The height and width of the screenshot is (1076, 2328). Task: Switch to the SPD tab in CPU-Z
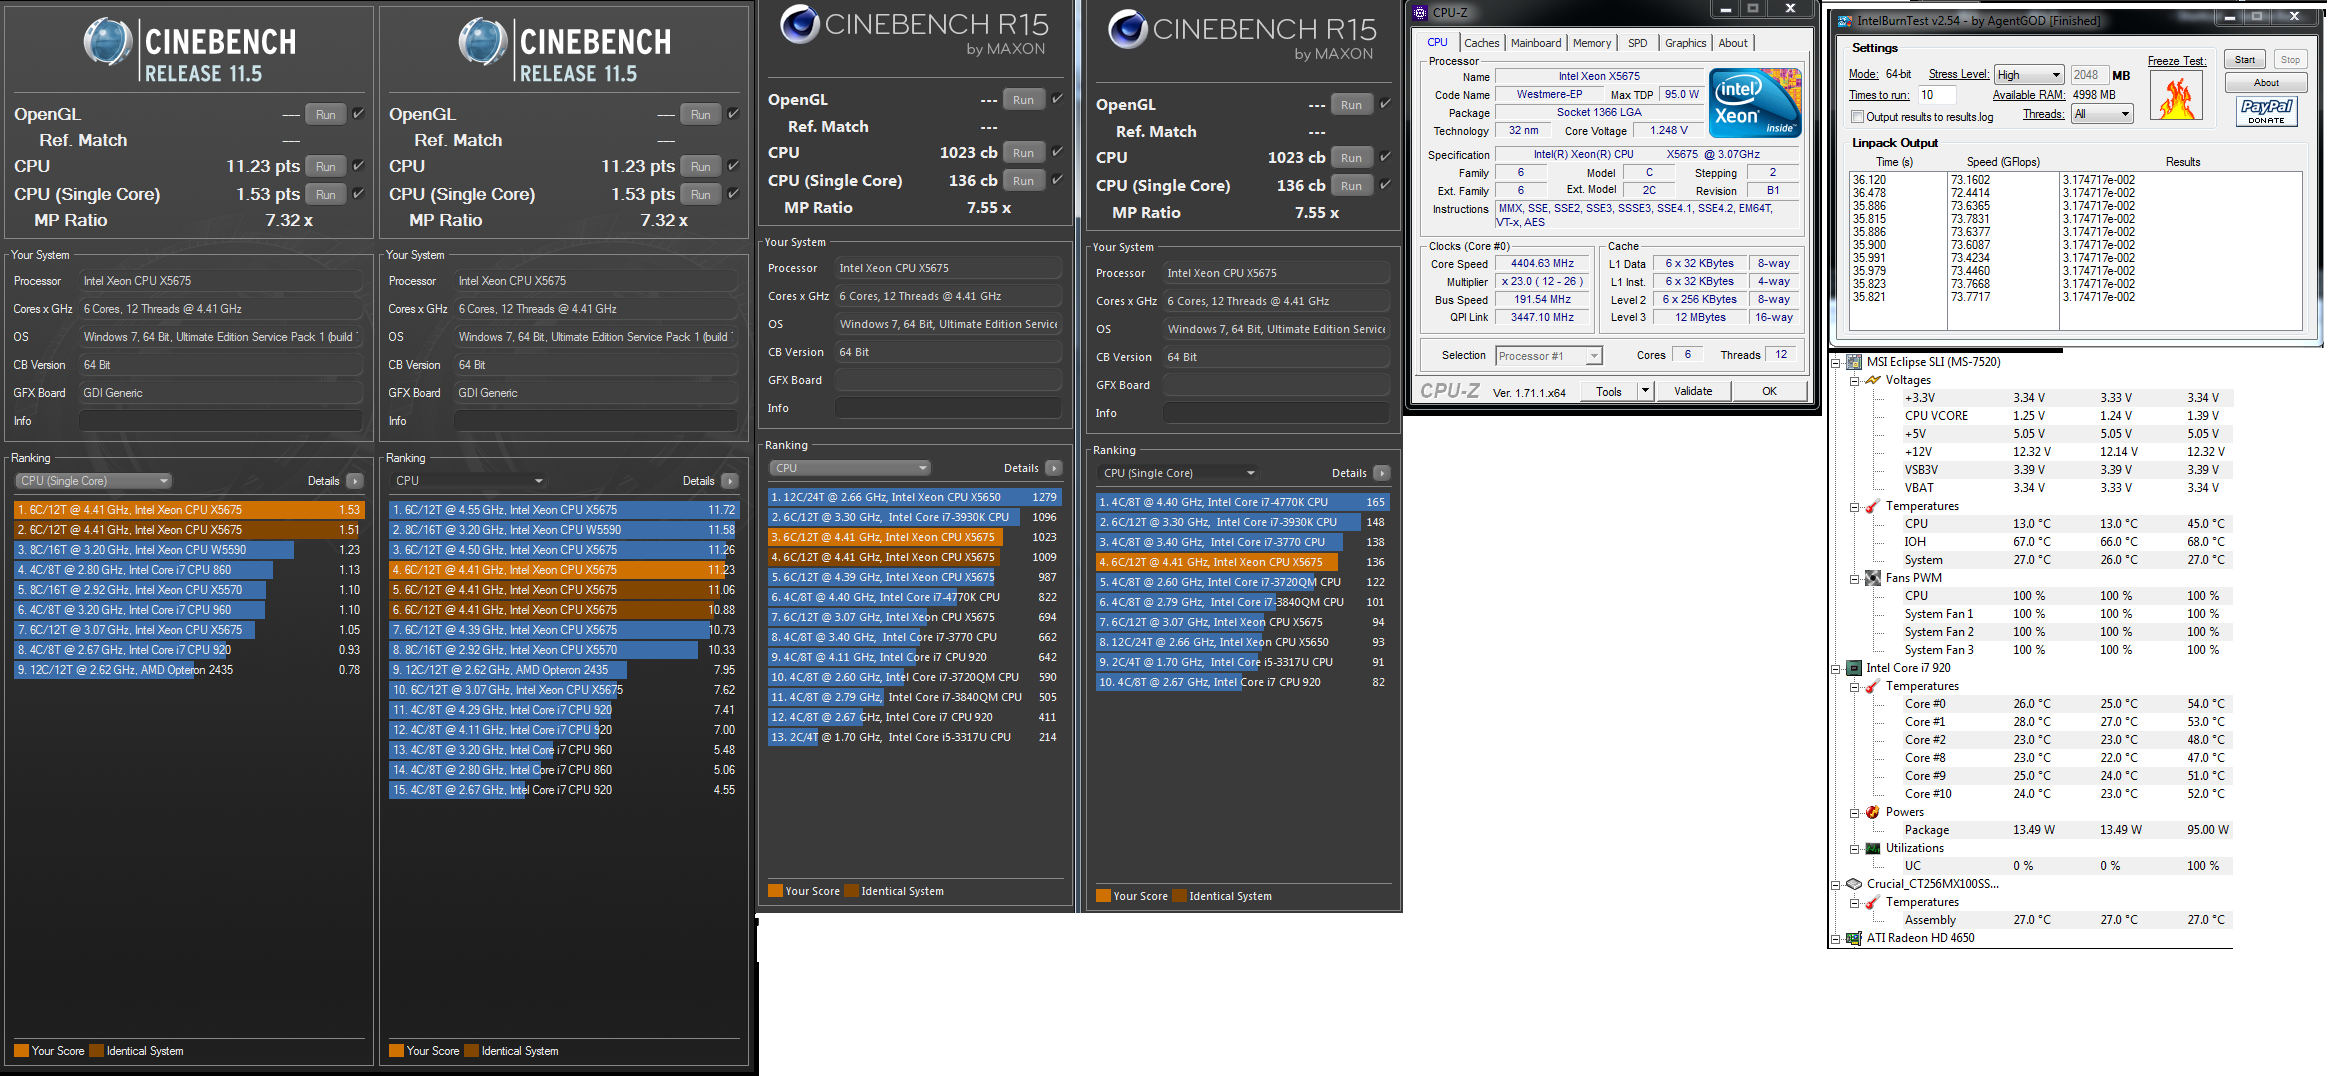click(1637, 43)
